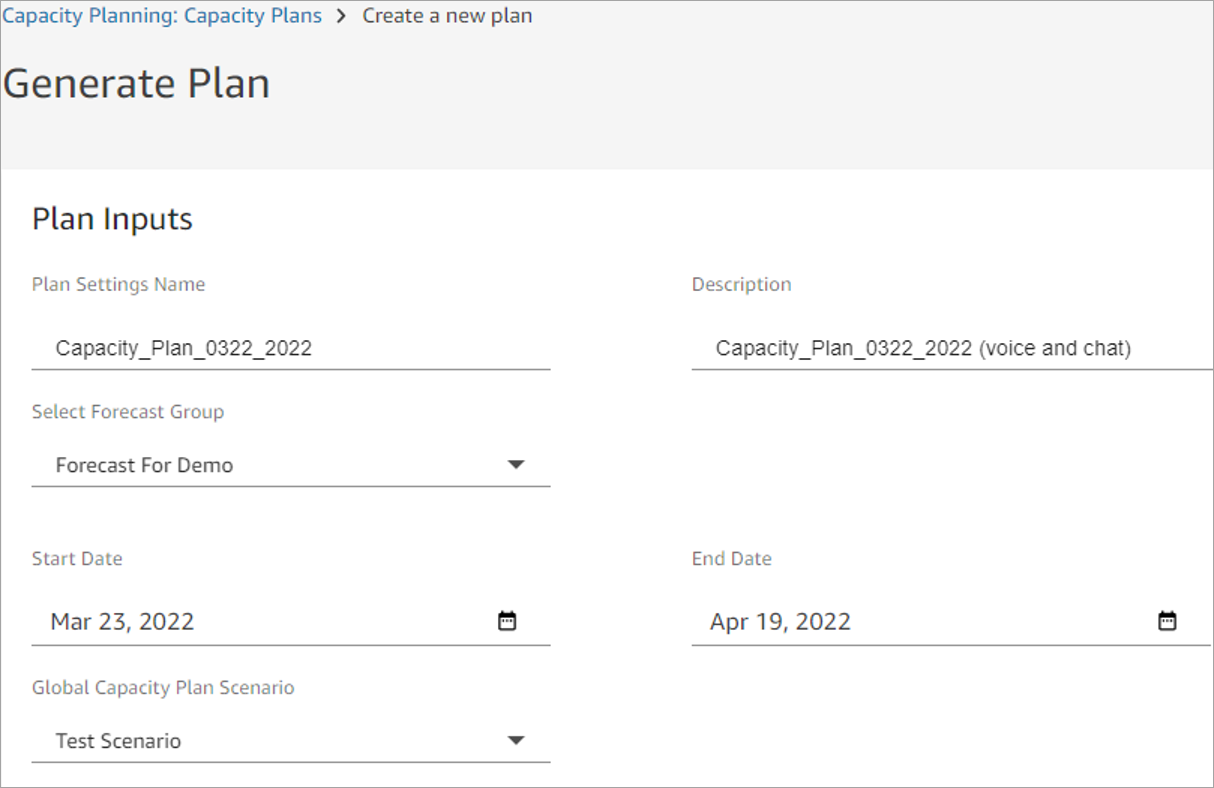Expand the Test Scenario dropdown arrow
The height and width of the screenshot is (788, 1214).
pyautogui.click(x=516, y=741)
